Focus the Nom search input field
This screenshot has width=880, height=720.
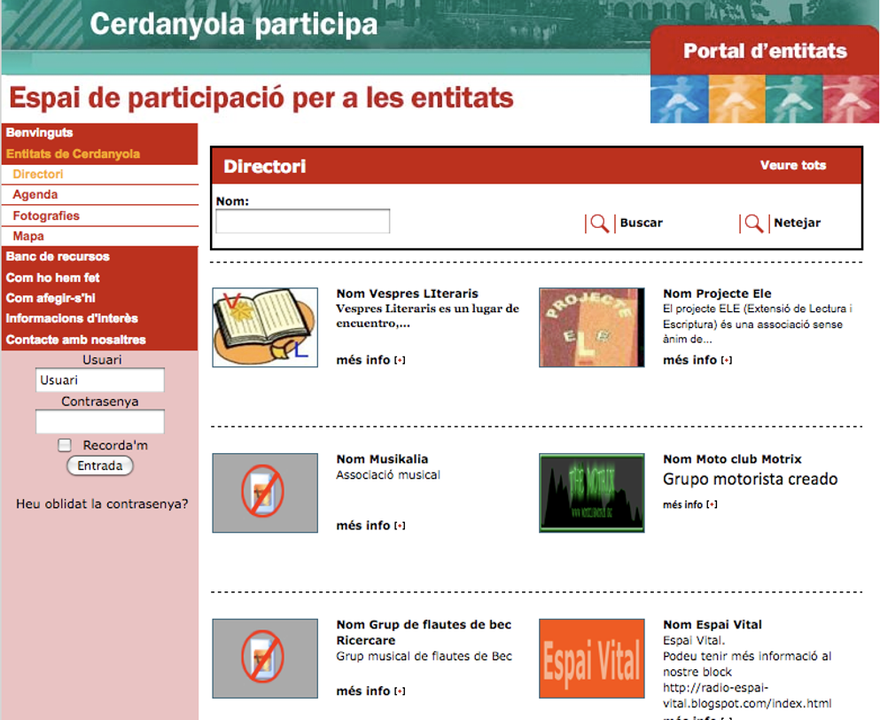[x=302, y=221]
